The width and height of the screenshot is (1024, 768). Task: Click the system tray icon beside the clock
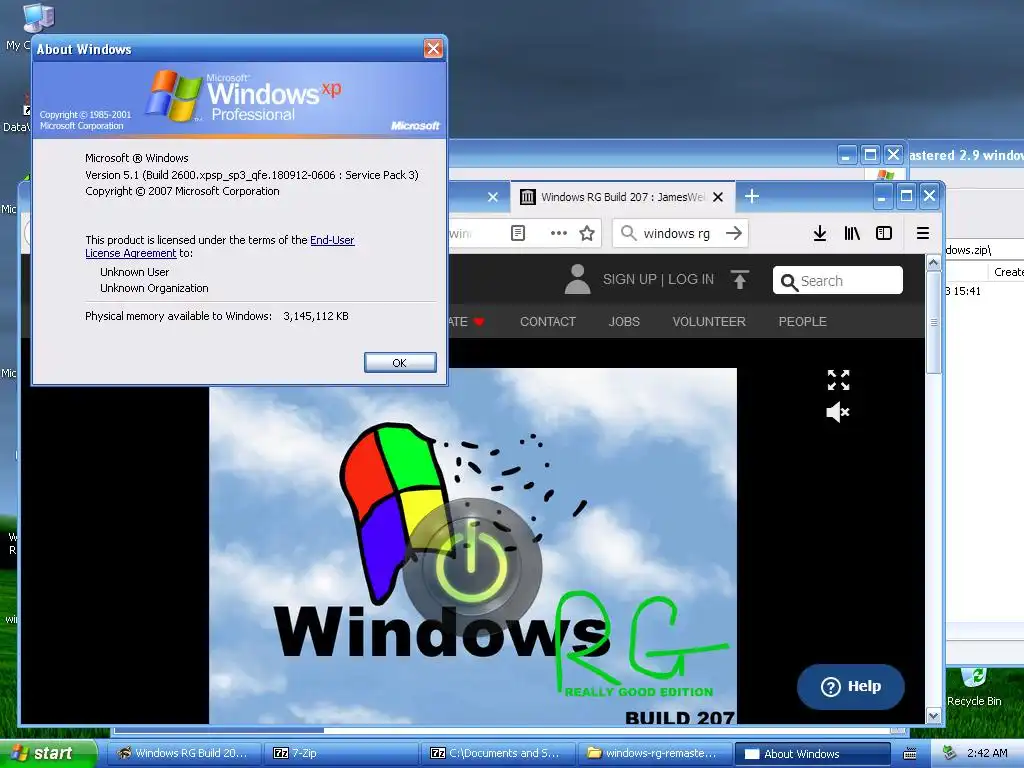pyautogui.click(x=950, y=754)
